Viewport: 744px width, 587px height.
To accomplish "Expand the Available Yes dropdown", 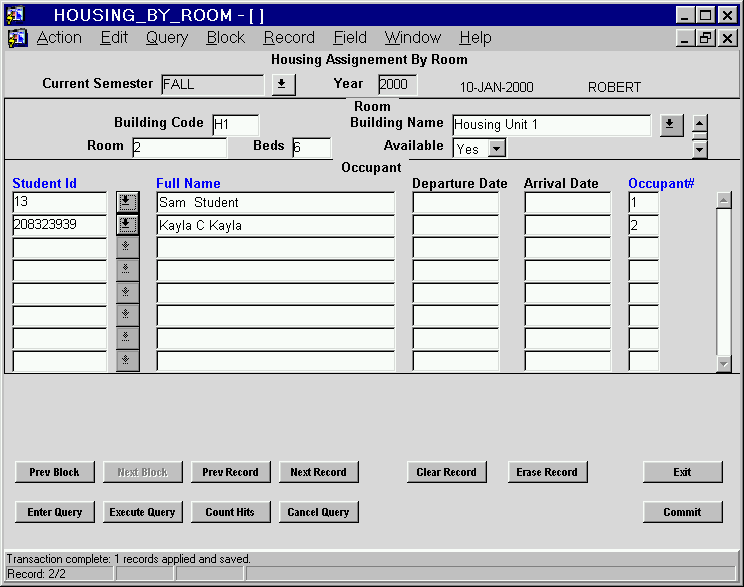I will [496, 149].
